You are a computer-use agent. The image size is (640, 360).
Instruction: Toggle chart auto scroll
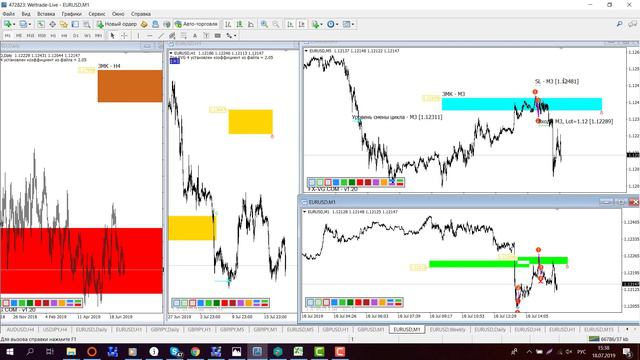tap(290, 24)
